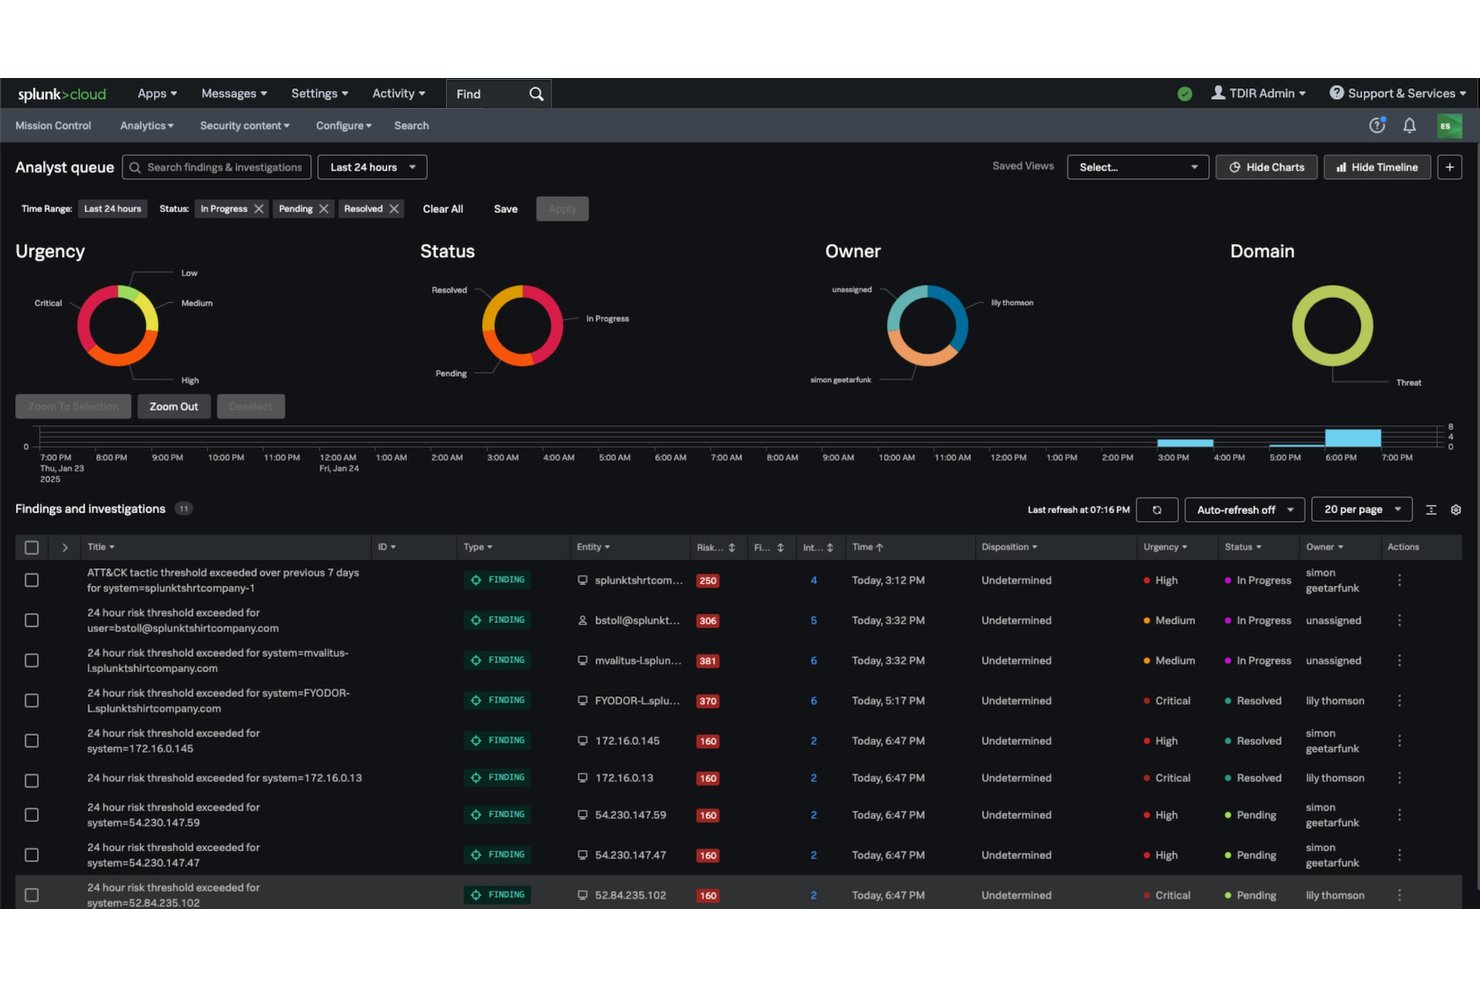Click the plus button next to Hide Timeline
This screenshot has height=987, width=1480.
tap(1450, 167)
